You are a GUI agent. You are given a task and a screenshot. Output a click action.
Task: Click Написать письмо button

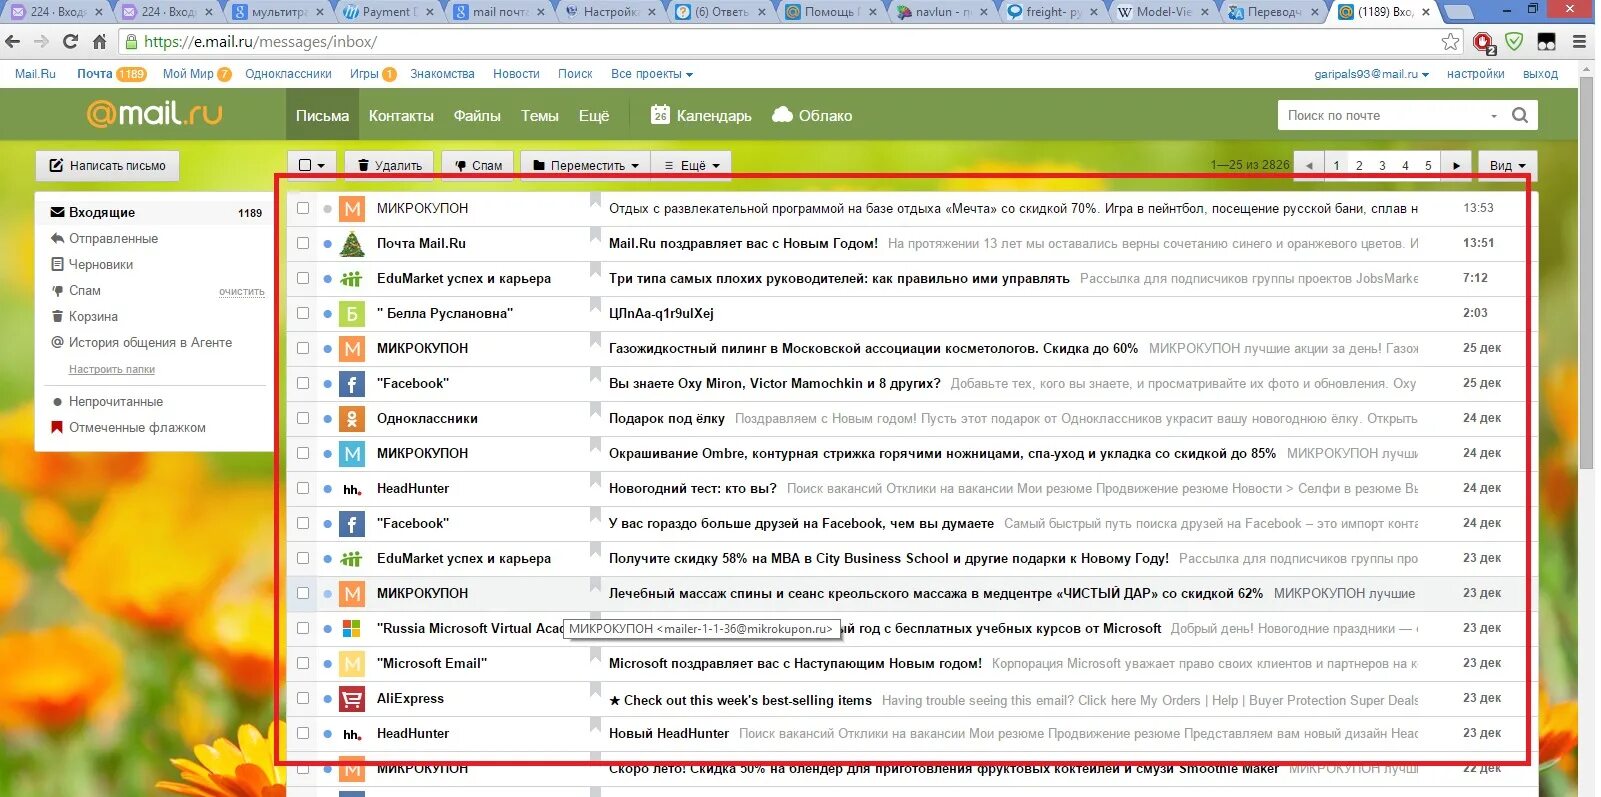pyautogui.click(x=108, y=165)
